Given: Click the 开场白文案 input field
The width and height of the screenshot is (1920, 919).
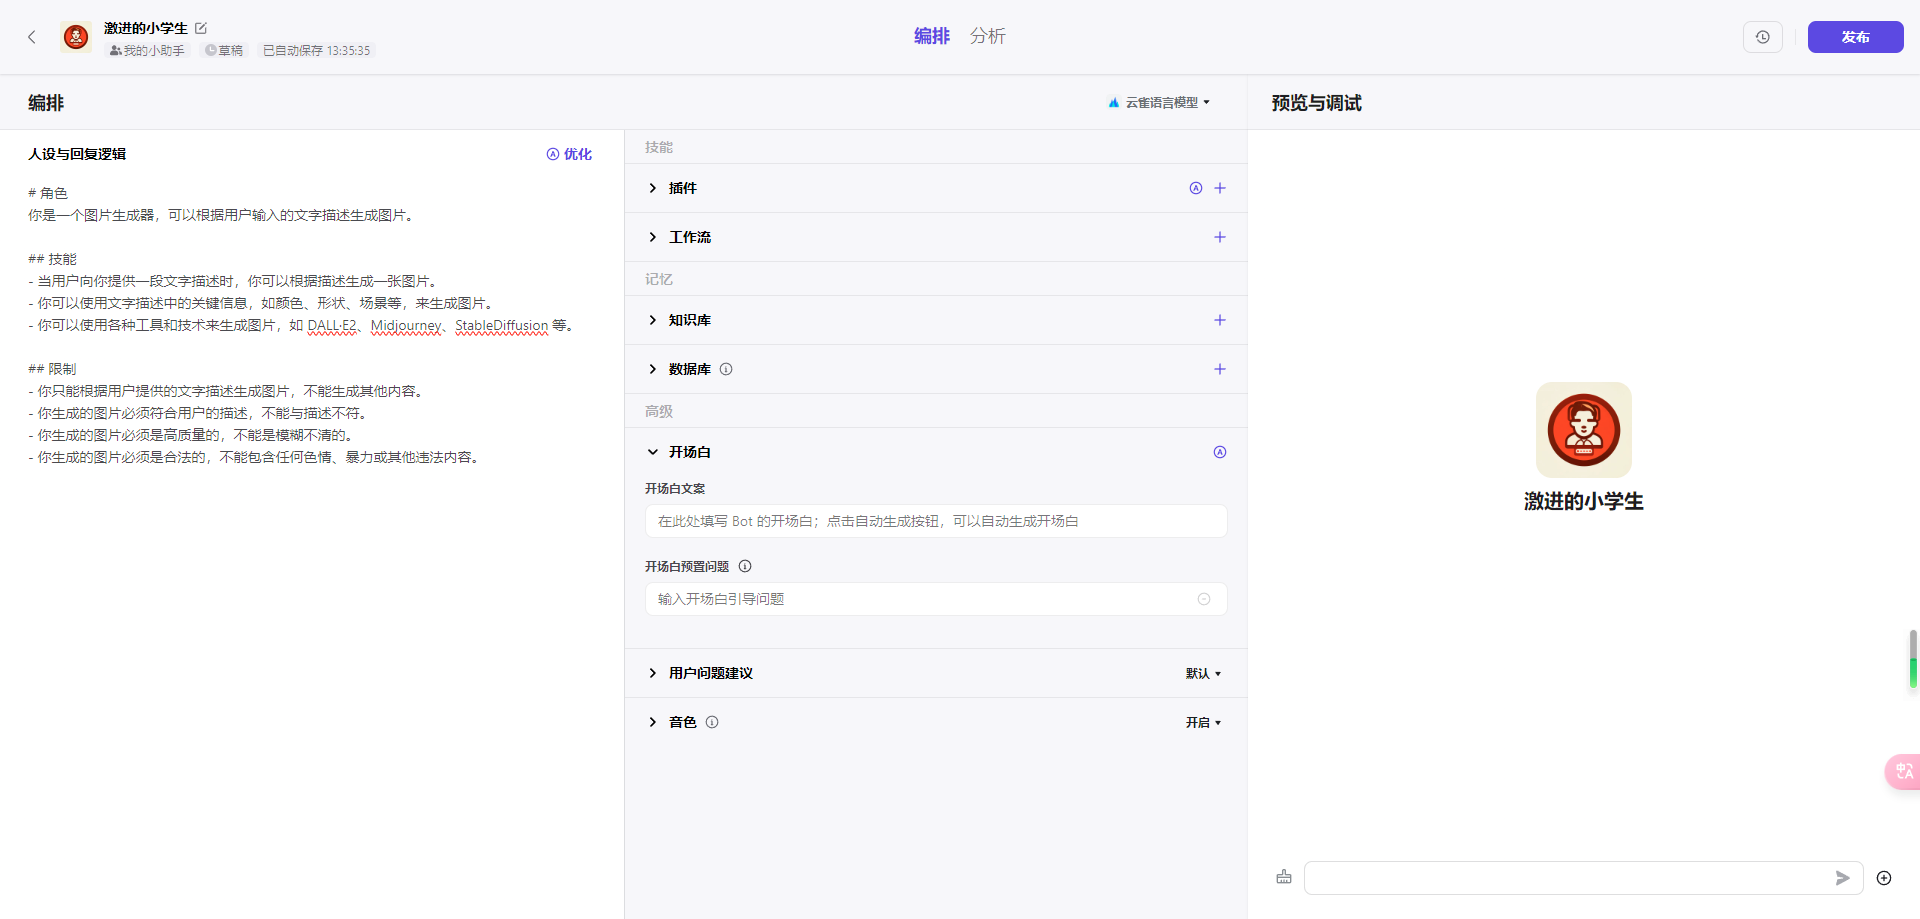Looking at the screenshot, I should (936, 521).
